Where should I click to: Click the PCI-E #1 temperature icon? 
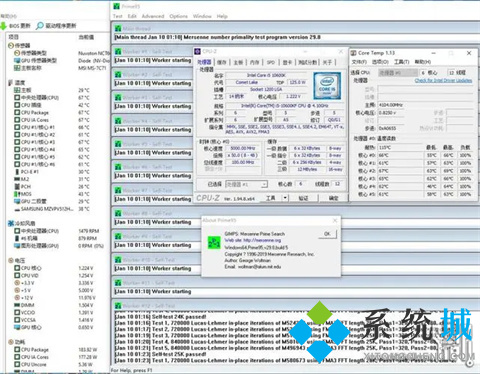[17, 172]
